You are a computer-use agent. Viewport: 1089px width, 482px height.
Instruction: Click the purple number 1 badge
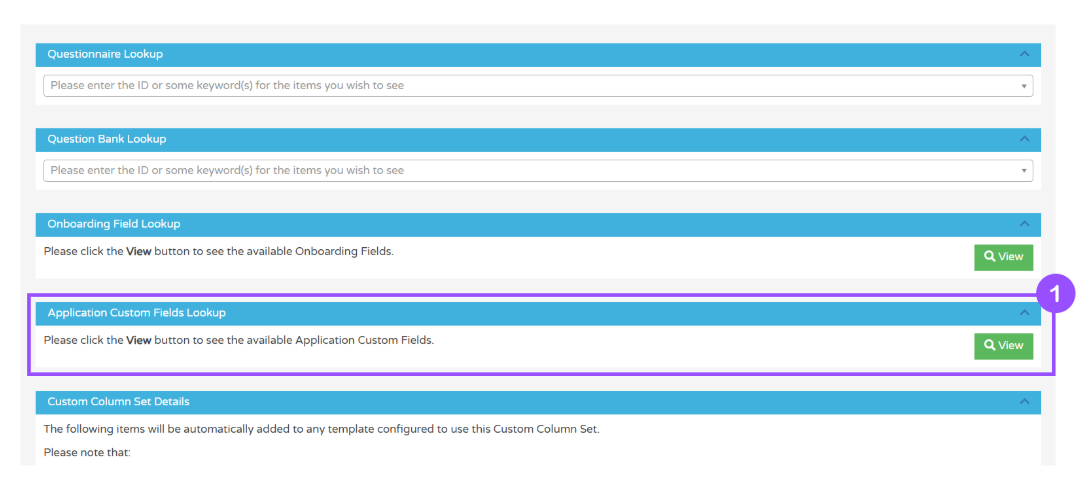(1055, 294)
